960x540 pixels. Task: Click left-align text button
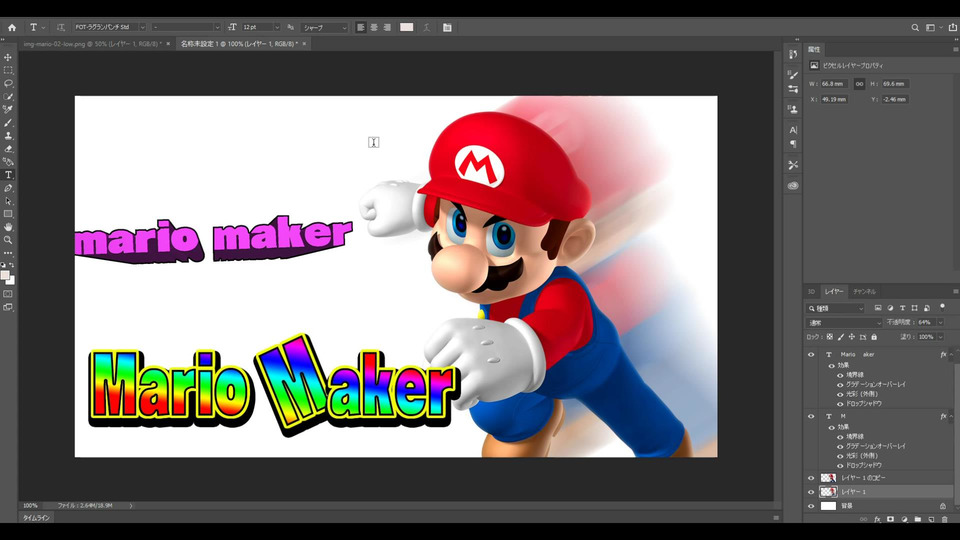361,27
